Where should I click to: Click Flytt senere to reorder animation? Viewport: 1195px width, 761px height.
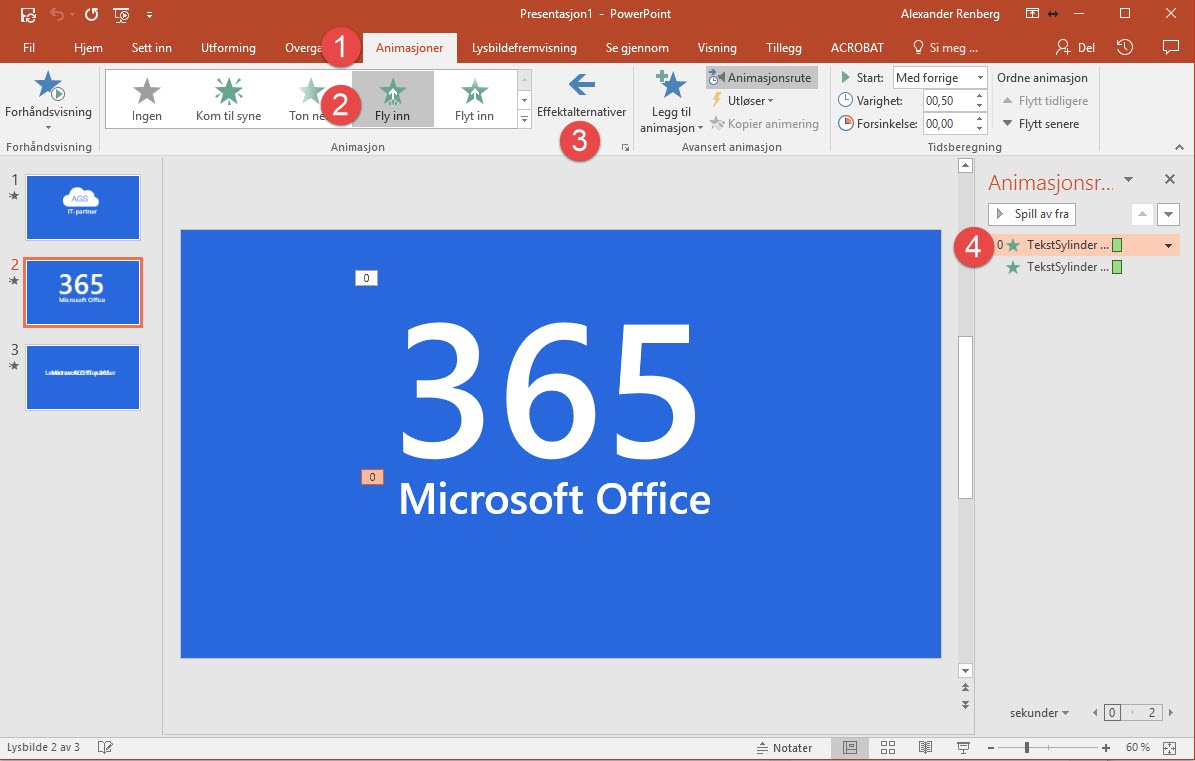[1040, 123]
